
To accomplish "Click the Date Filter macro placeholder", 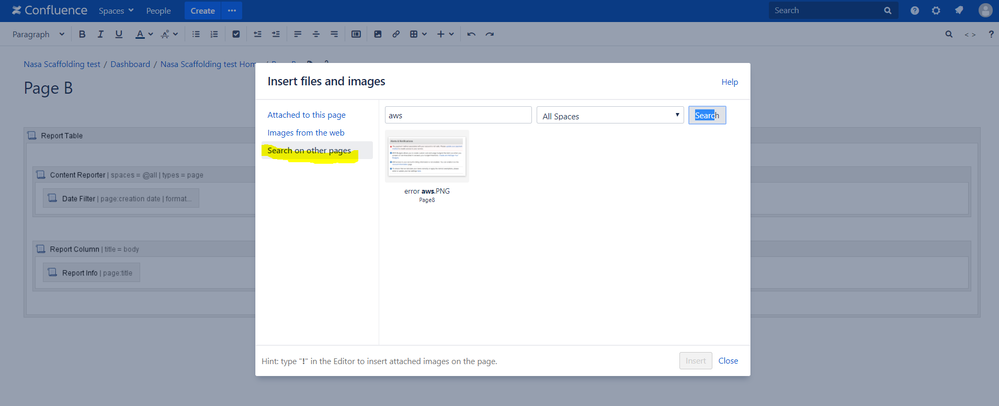I will [x=120, y=199].
